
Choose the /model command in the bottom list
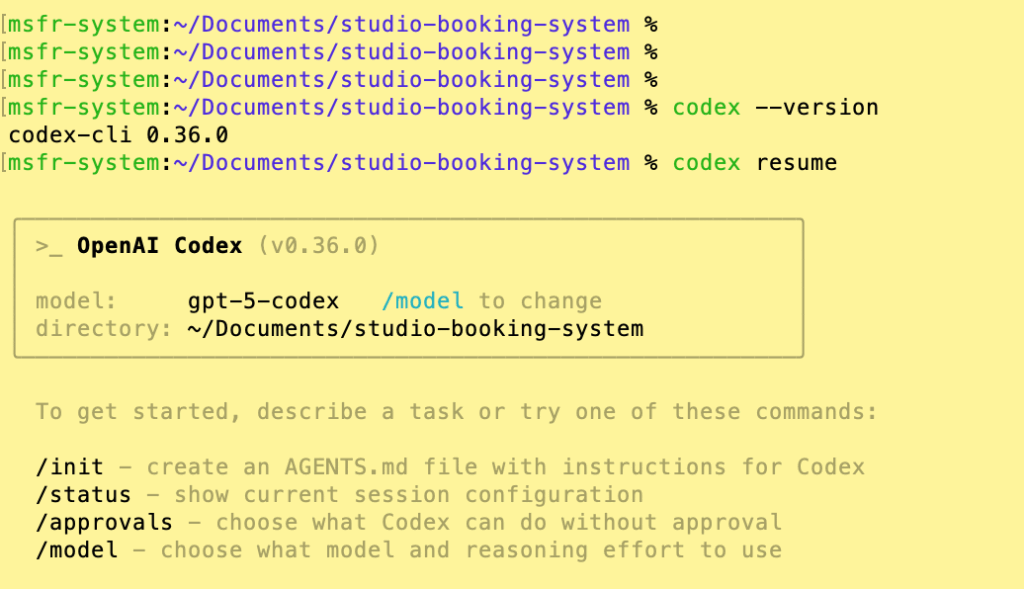coord(76,550)
